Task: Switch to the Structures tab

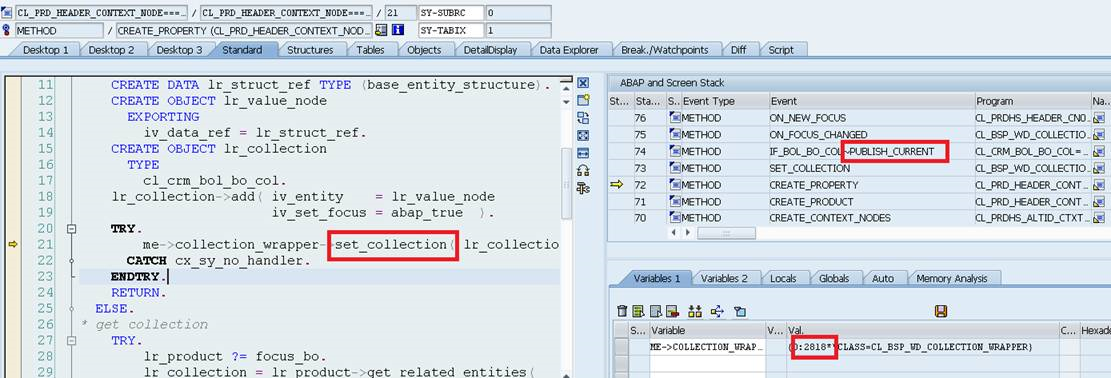Action: 310,50
